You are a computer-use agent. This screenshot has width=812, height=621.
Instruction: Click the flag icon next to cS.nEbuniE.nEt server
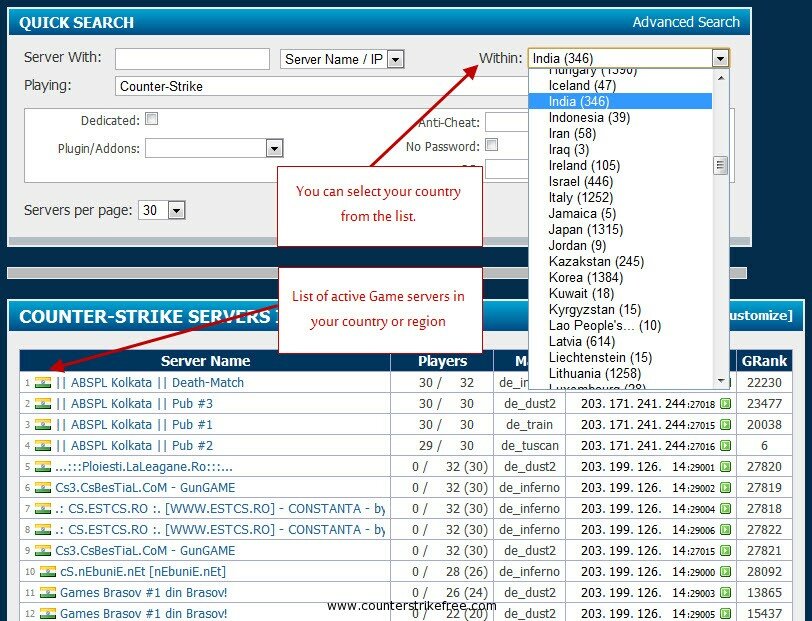48,572
